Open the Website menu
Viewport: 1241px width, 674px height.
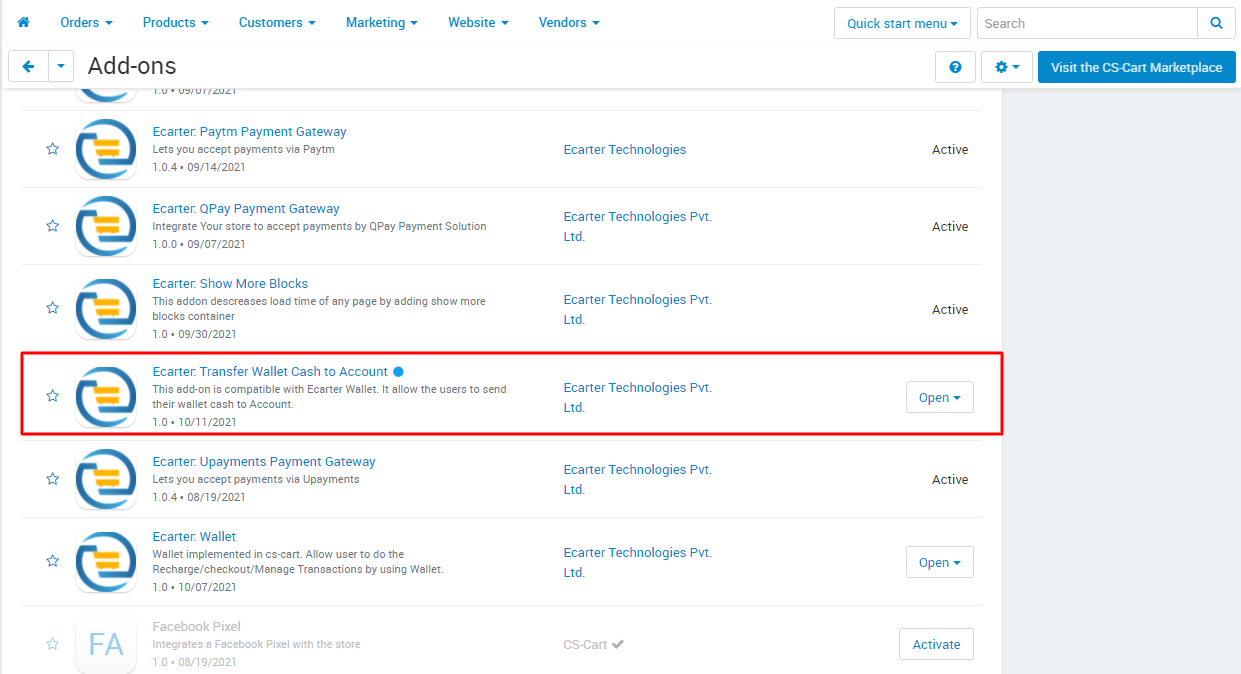tap(478, 22)
